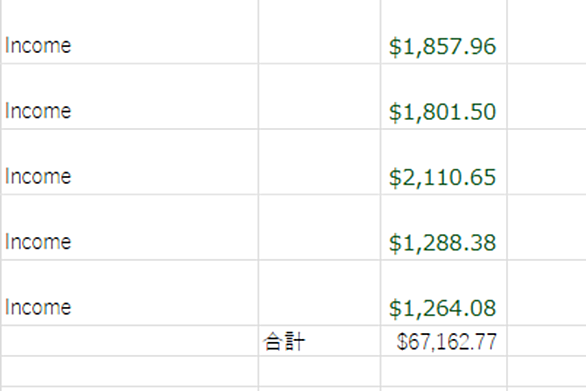Screen dimensions: 586x391
Task: Click empty cell left of $1,801.50
Action: point(319,96)
